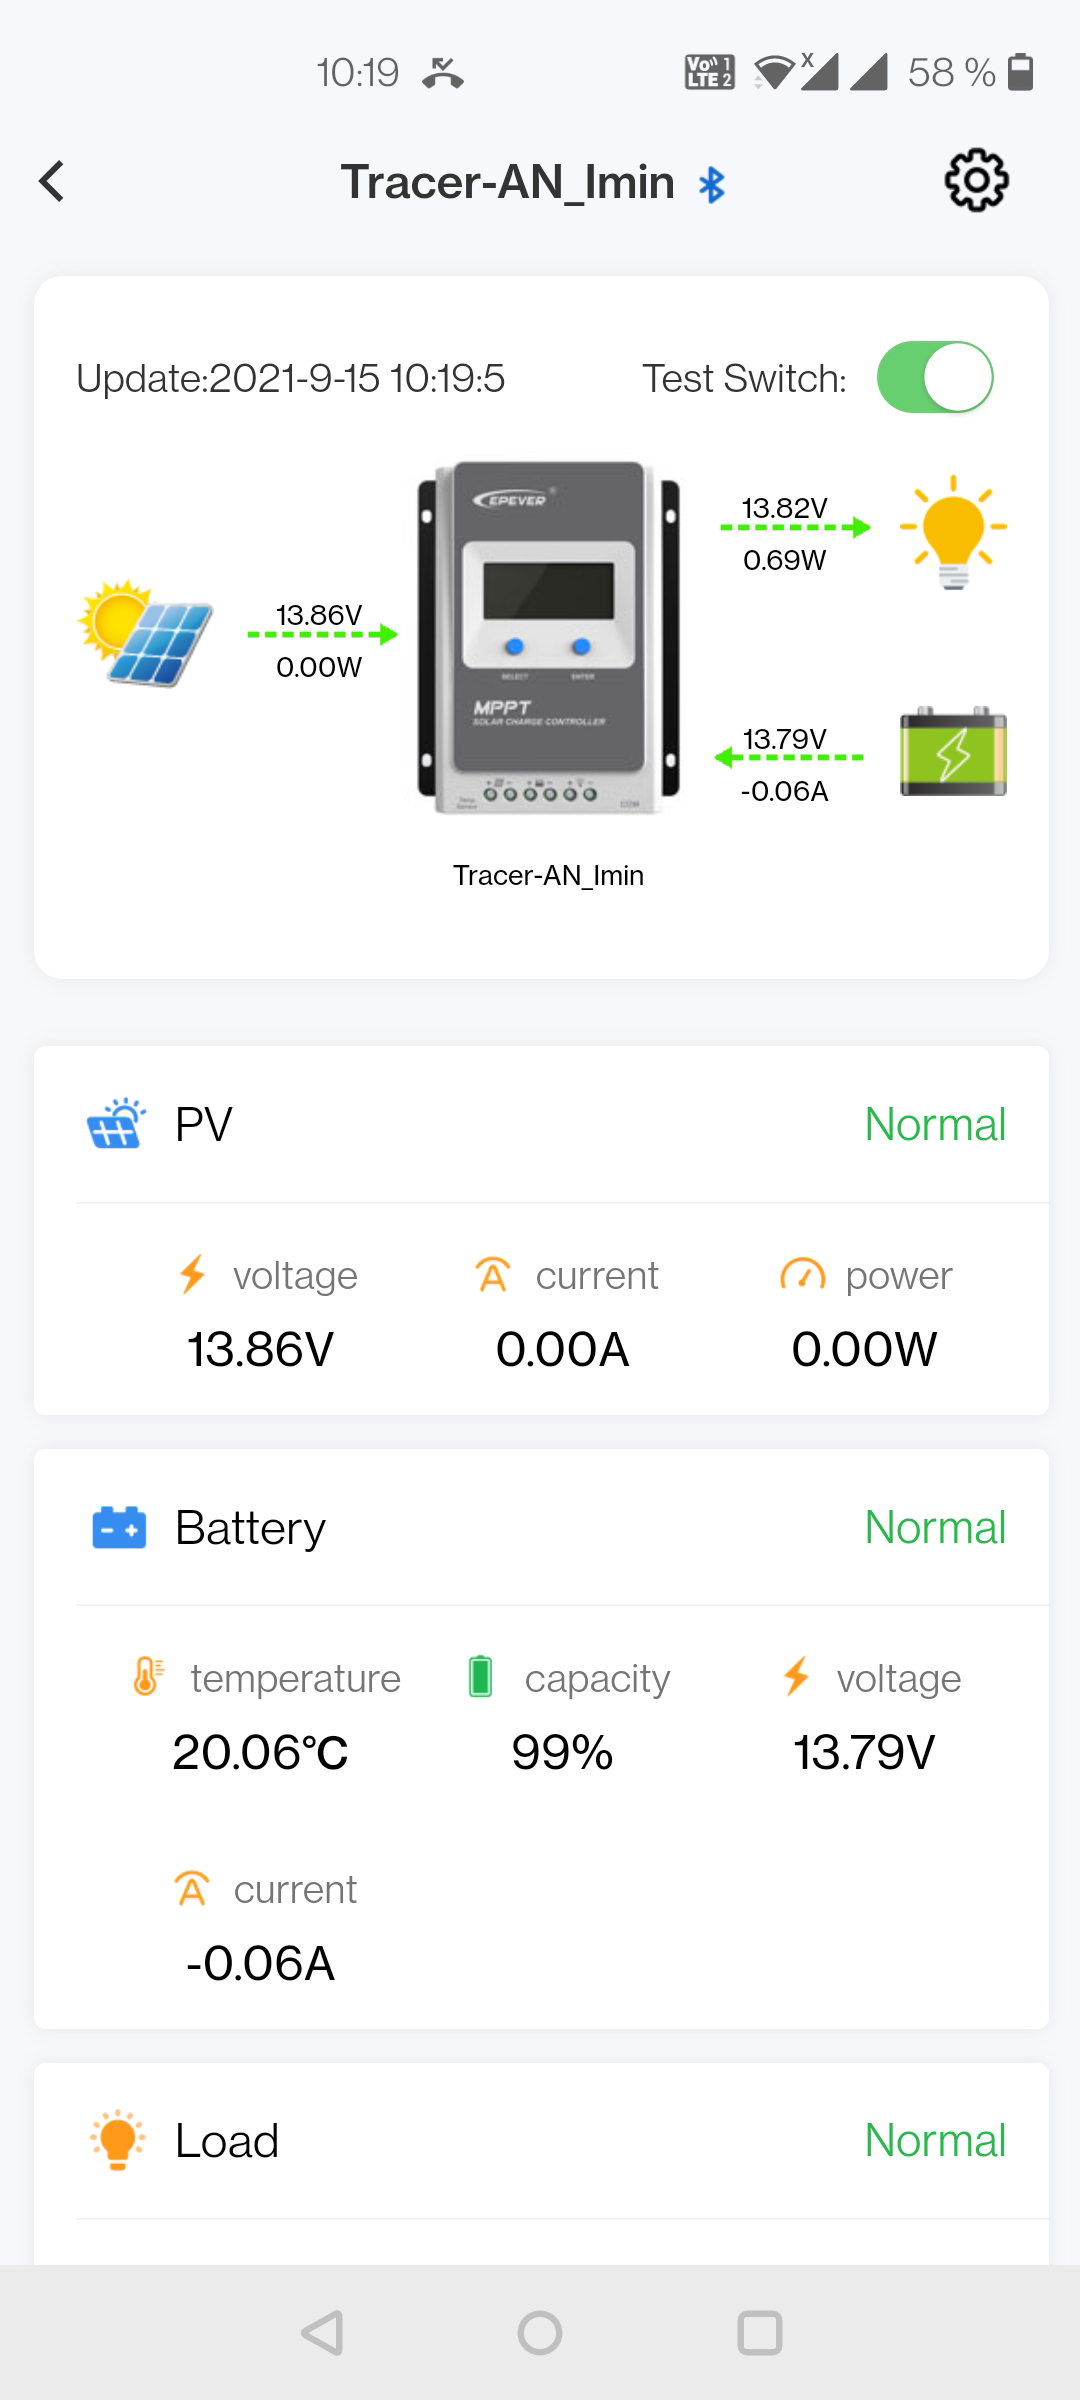Tap the solar panel icon
Screen dimensions: 1080x2400
pyautogui.click(x=147, y=633)
